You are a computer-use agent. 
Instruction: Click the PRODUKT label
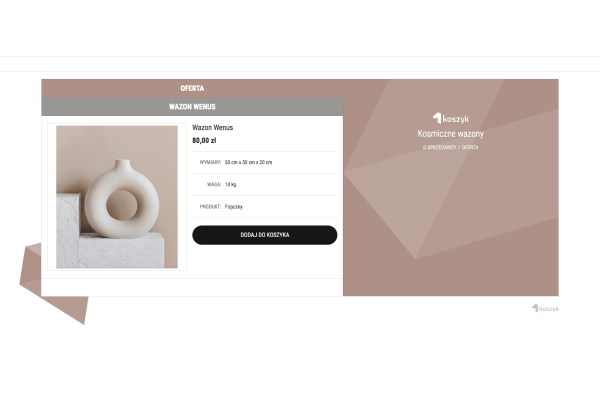tap(210, 207)
